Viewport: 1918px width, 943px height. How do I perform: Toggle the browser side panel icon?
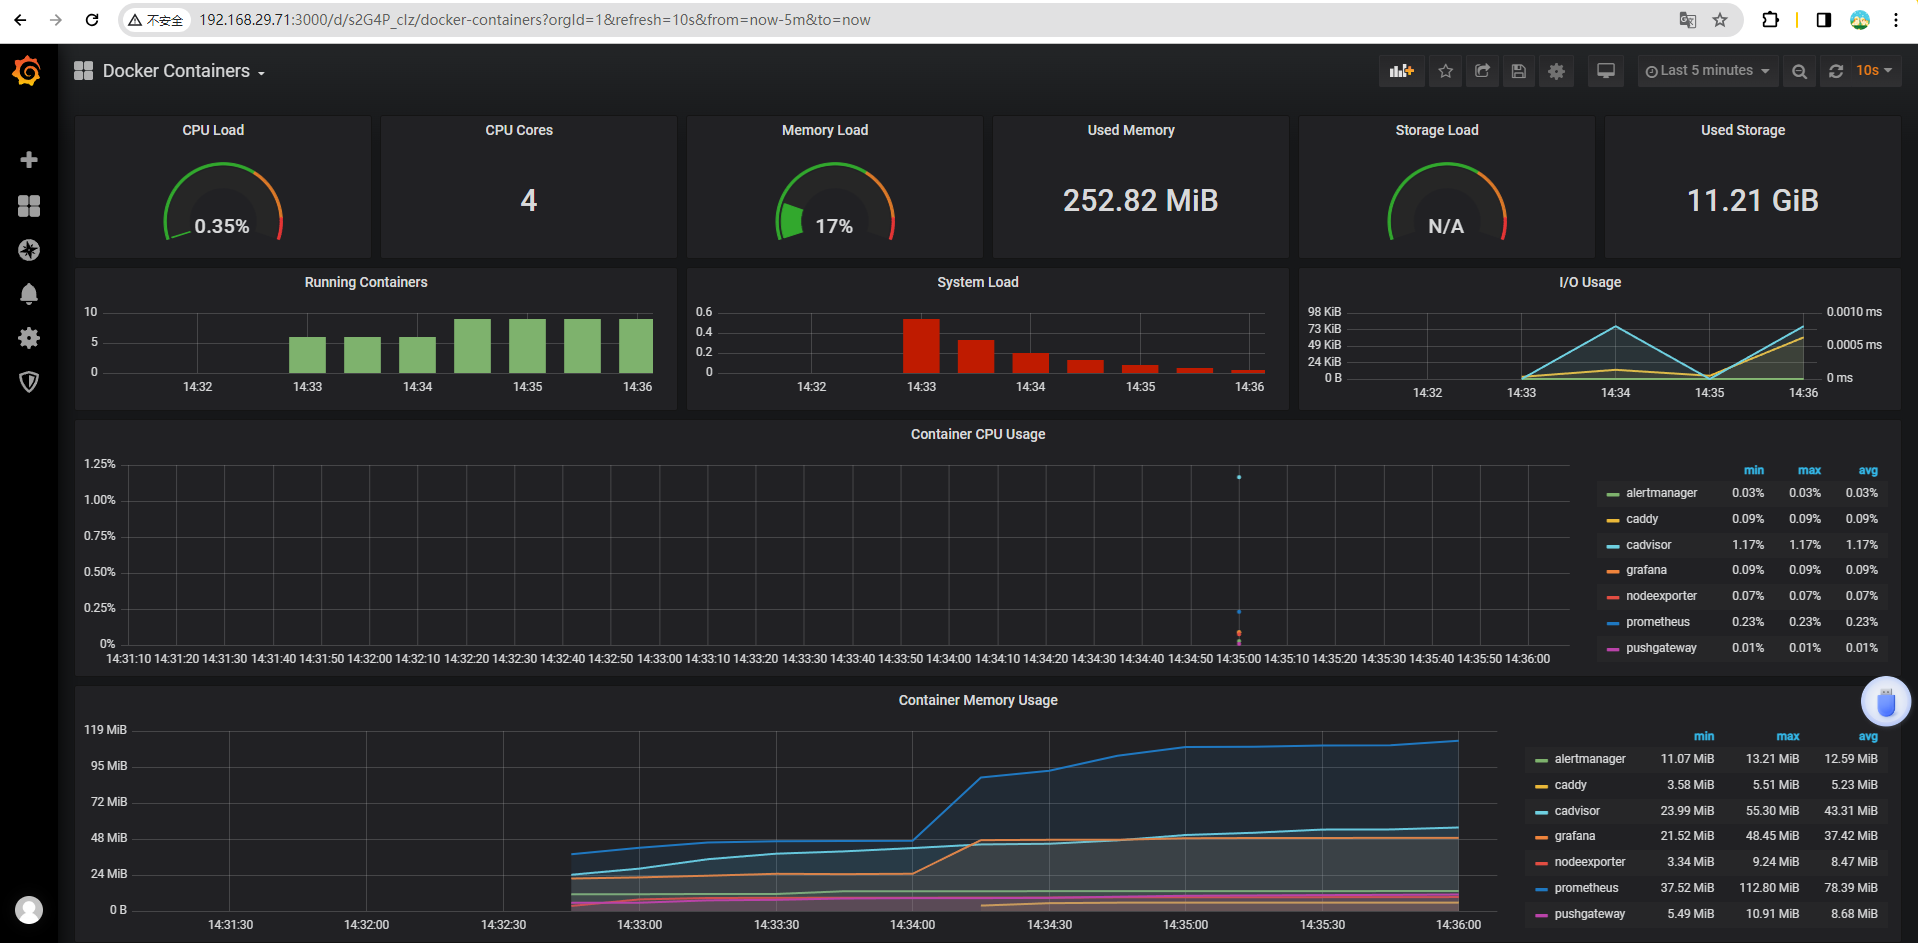click(1824, 20)
